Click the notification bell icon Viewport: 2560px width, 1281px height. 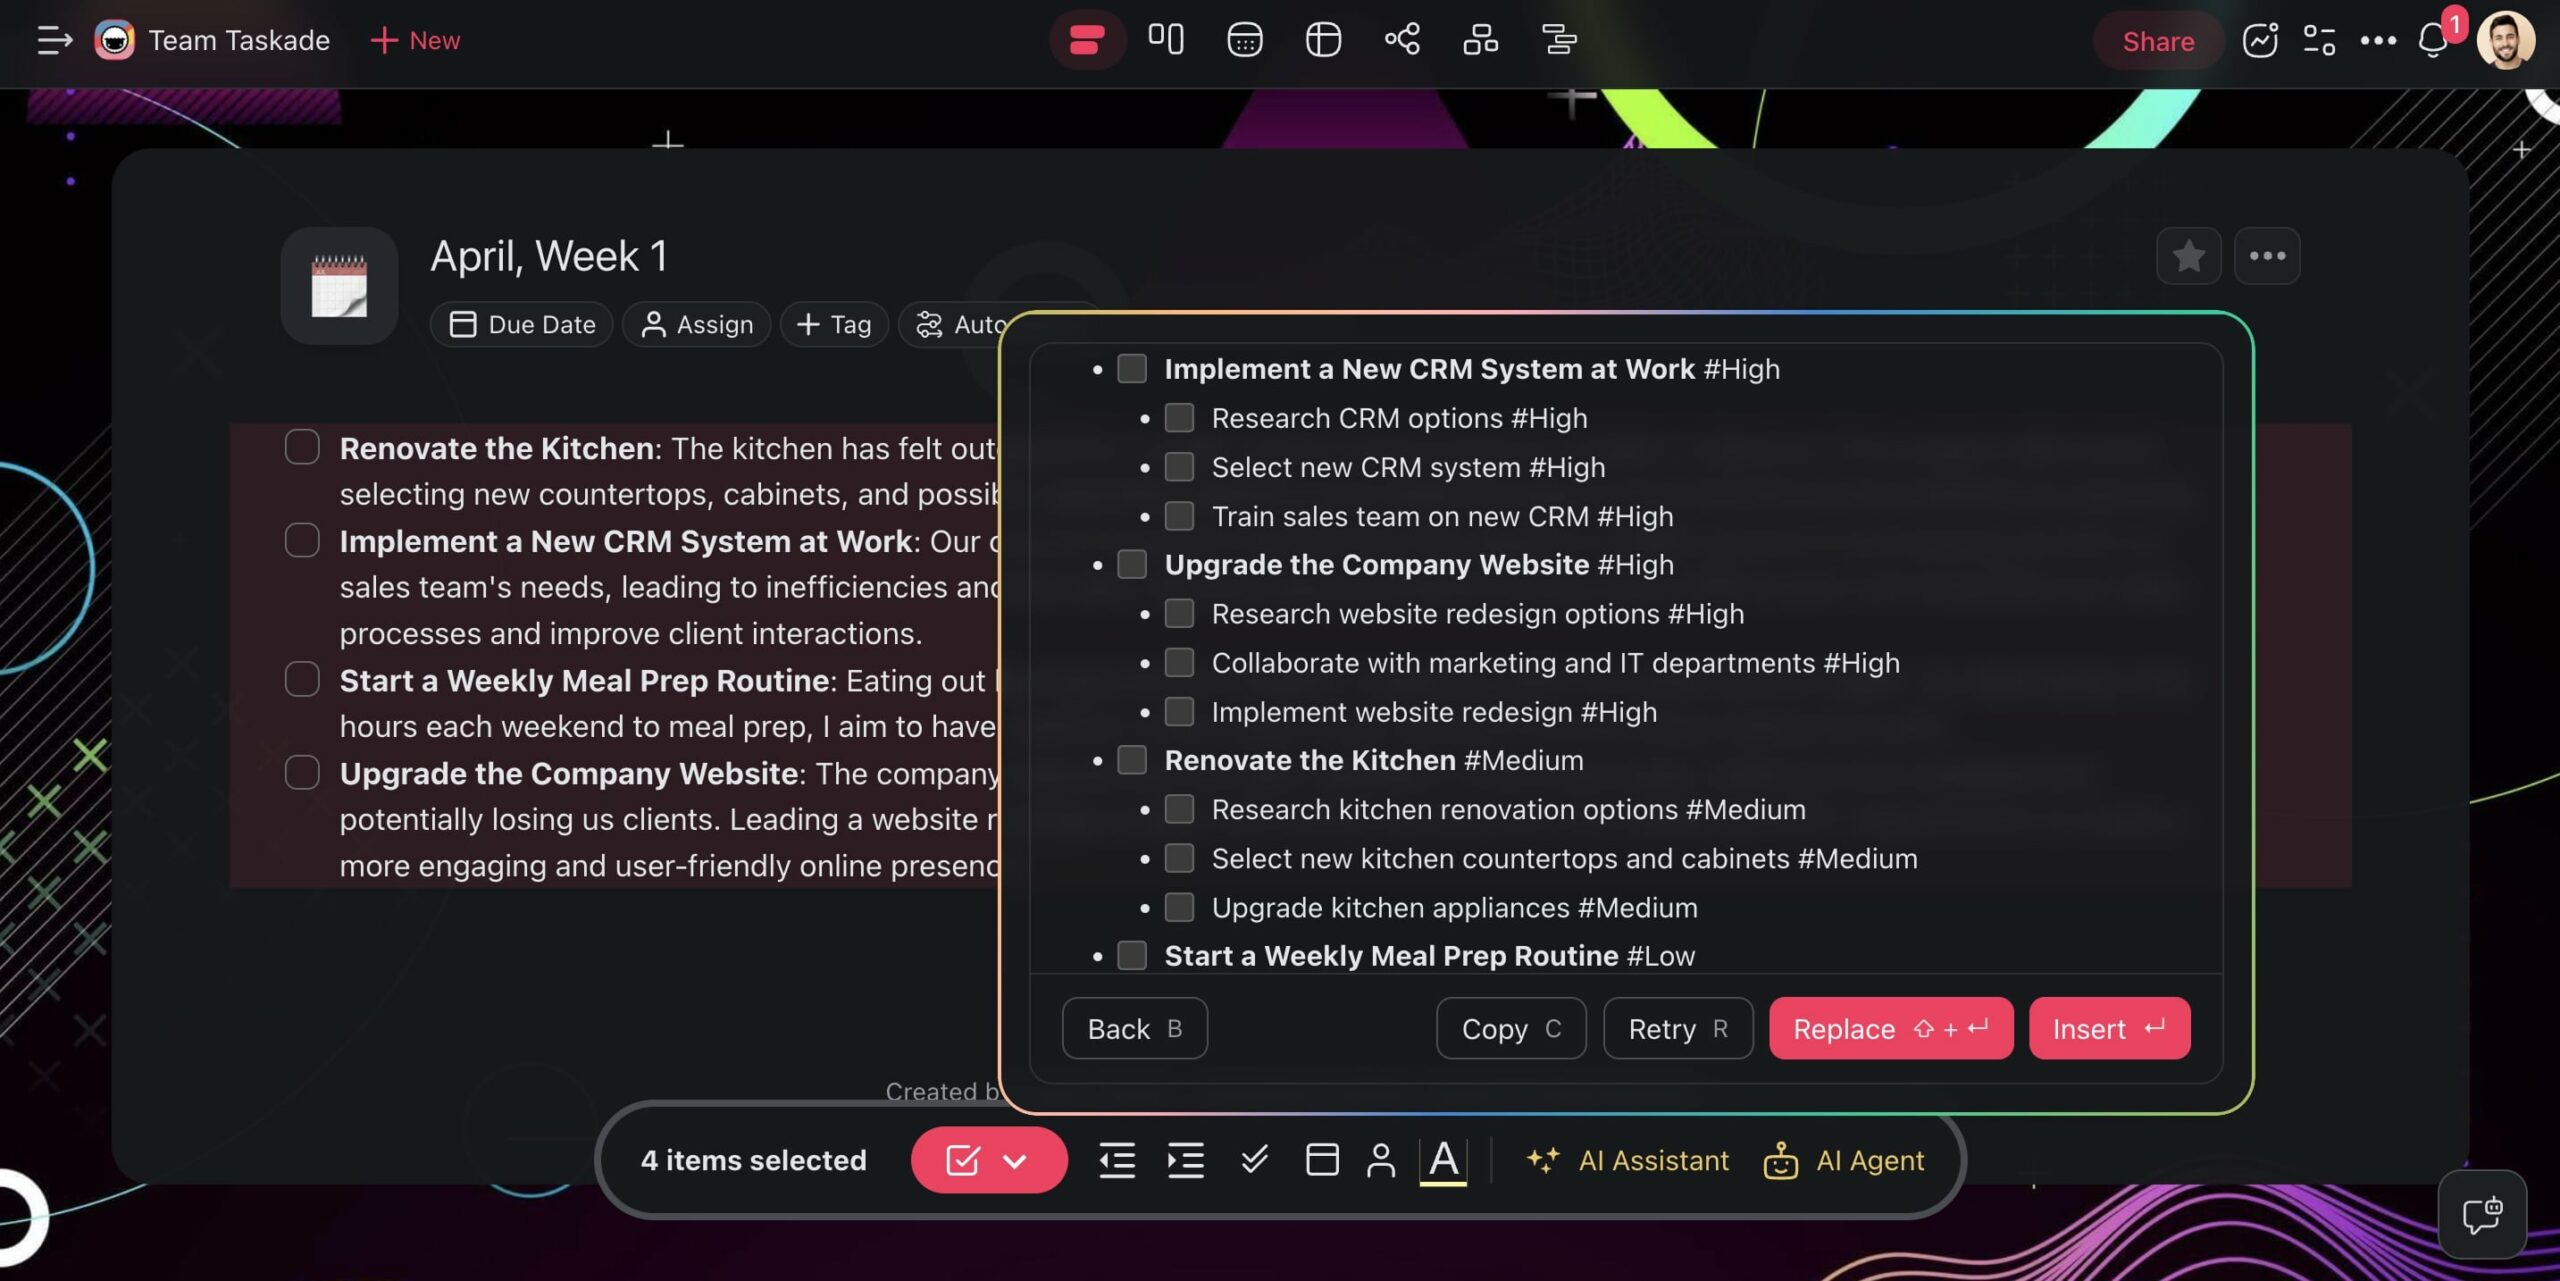(x=2432, y=41)
